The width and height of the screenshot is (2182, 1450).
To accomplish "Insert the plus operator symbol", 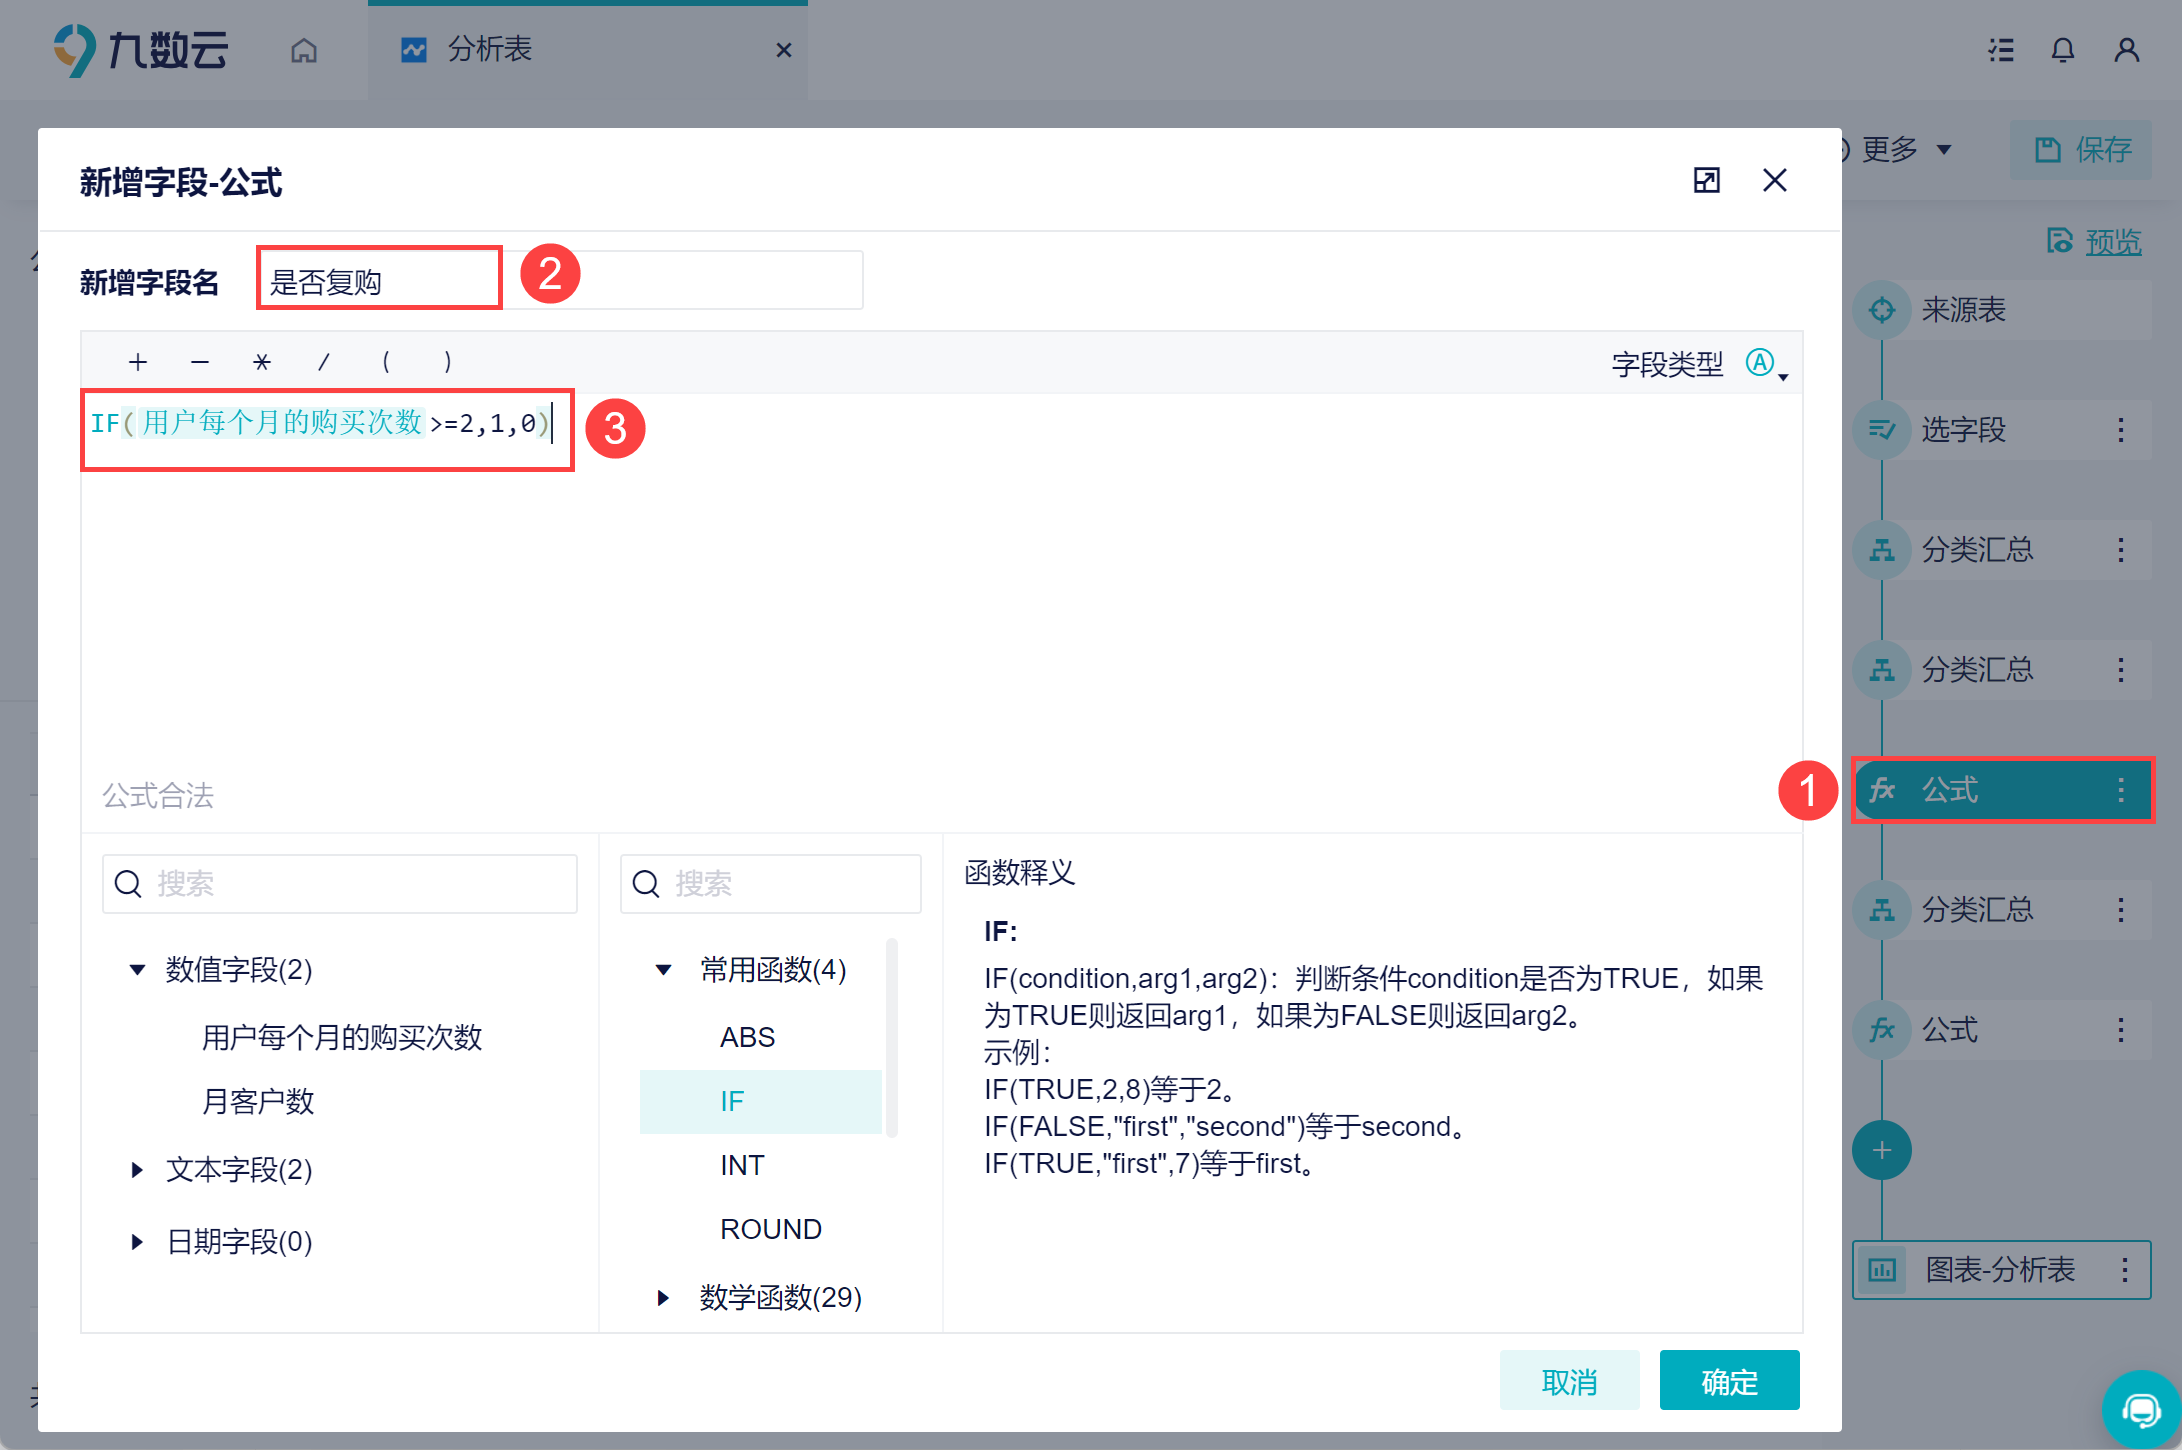I will pyautogui.click(x=138, y=362).
